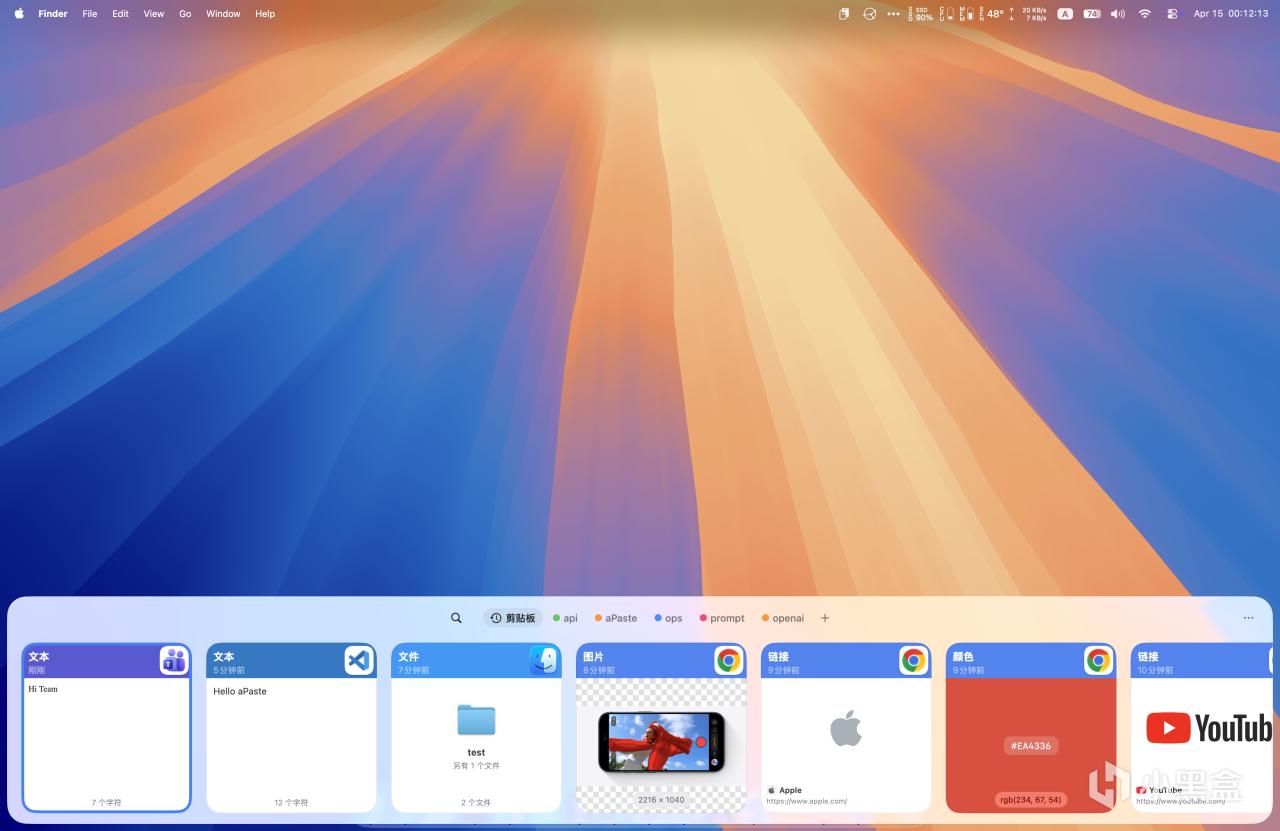The image size is (1280, 831).
Task: Click the Apple site title in the link card
Action: point(791,790)
